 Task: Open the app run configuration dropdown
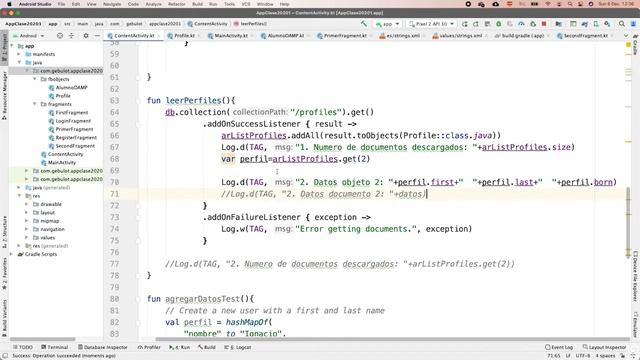[387, 24]
